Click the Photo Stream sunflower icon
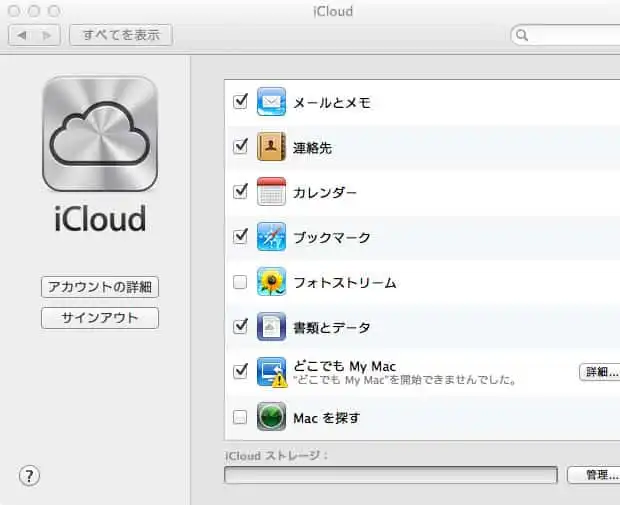 (x=271, y=282)
